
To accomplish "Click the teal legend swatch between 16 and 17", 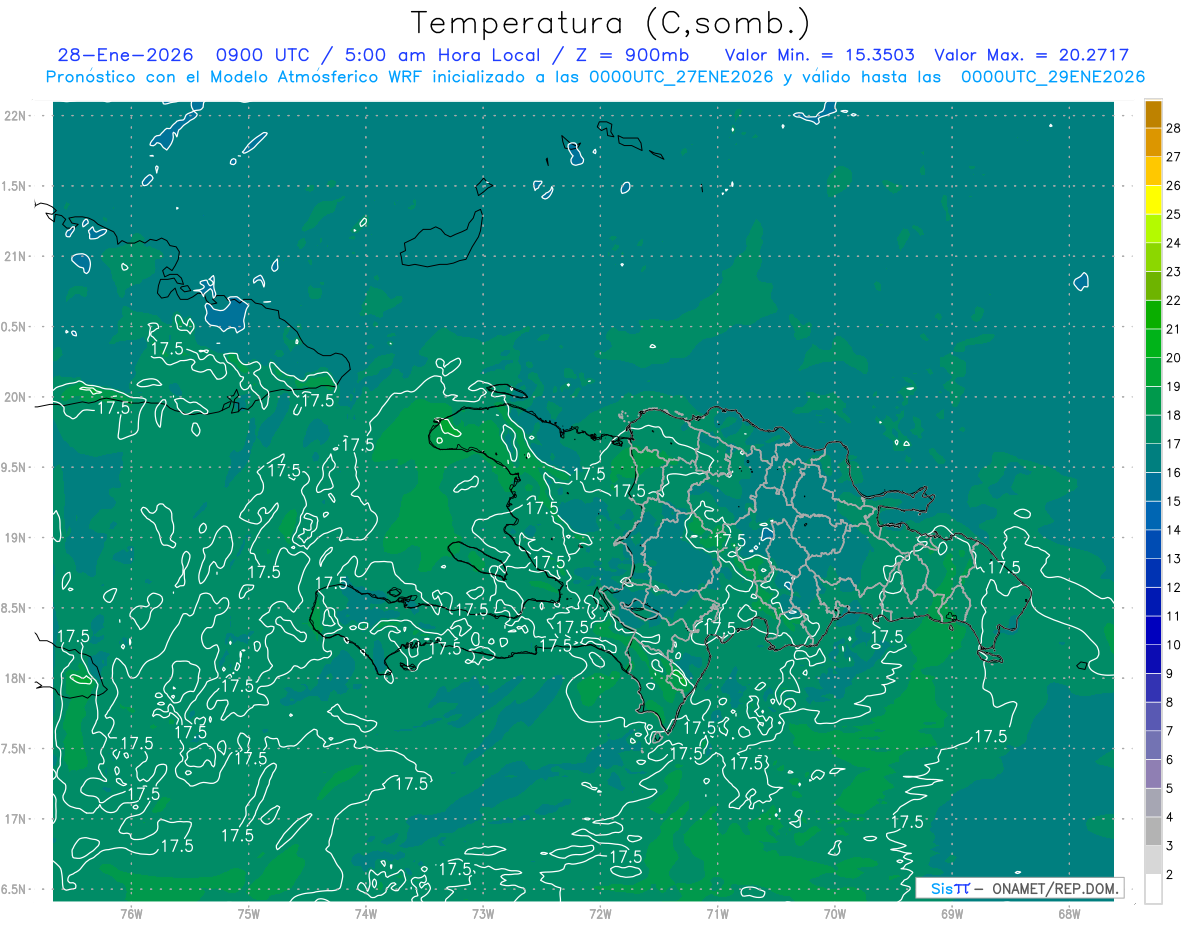I will (x=1153, y=458).
